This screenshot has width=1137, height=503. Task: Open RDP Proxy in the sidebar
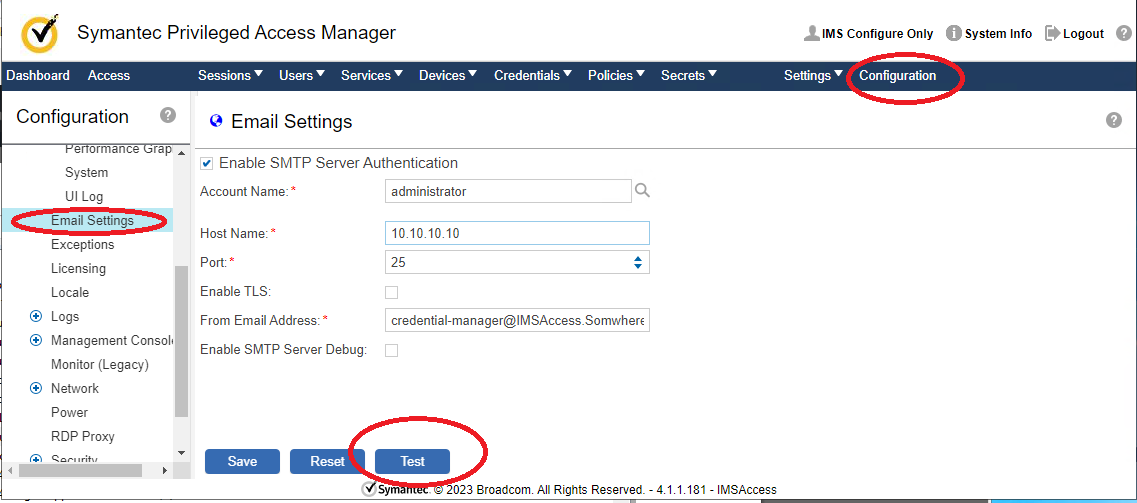[83, 436]
